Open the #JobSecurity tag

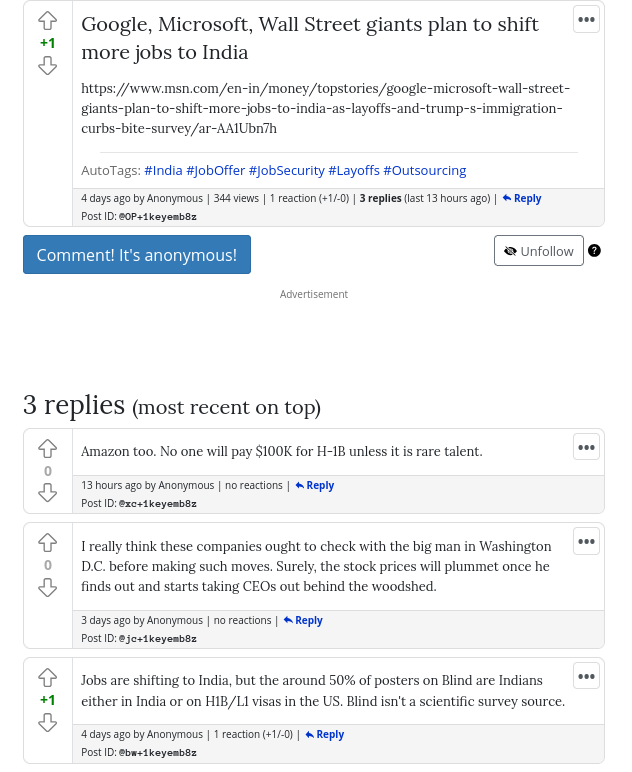[286, 170]
